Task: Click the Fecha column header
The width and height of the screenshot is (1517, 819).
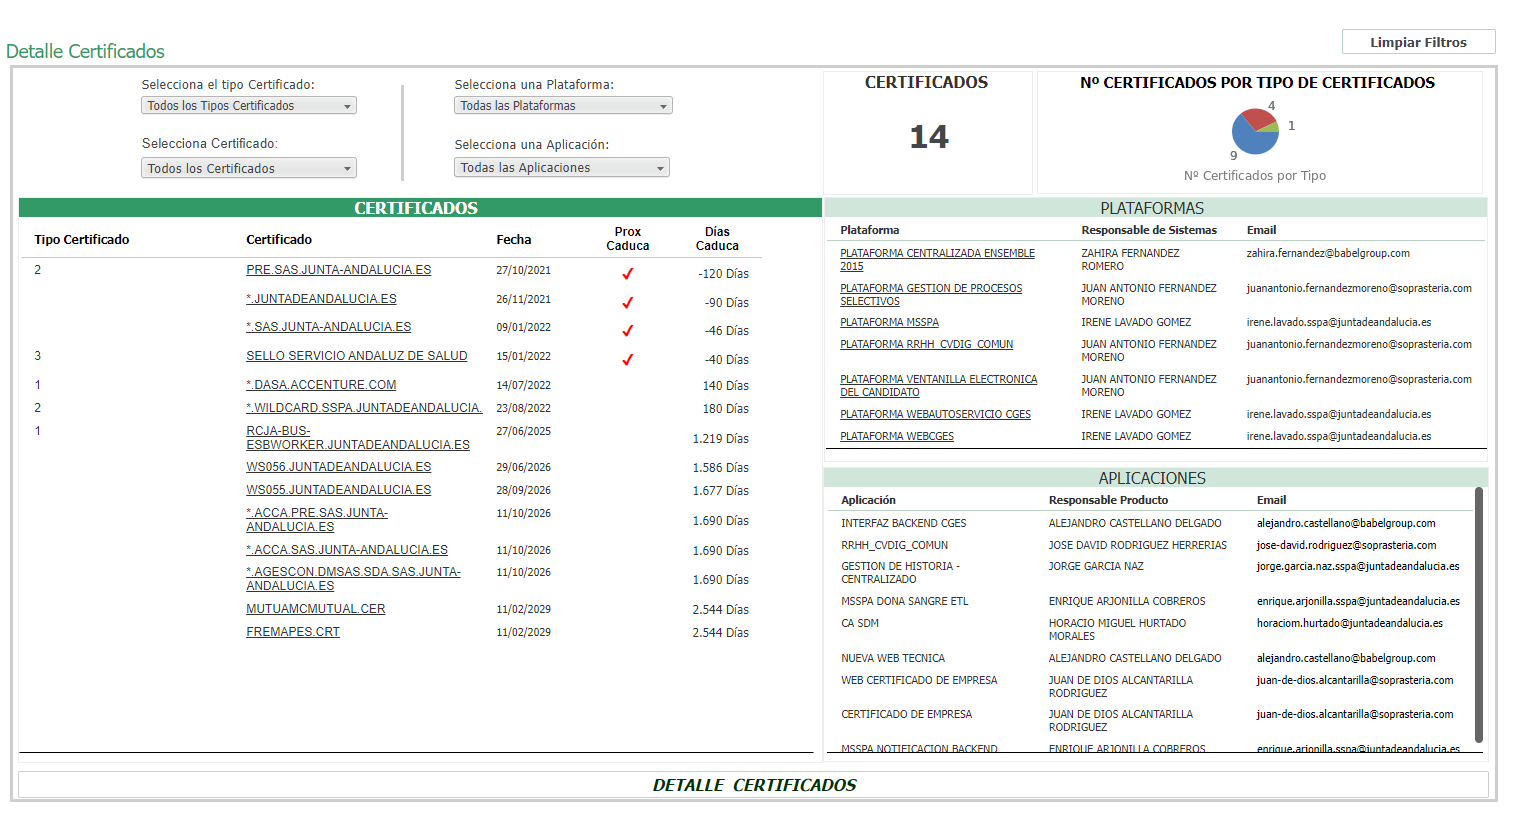Action: click(x=514, y=240)
